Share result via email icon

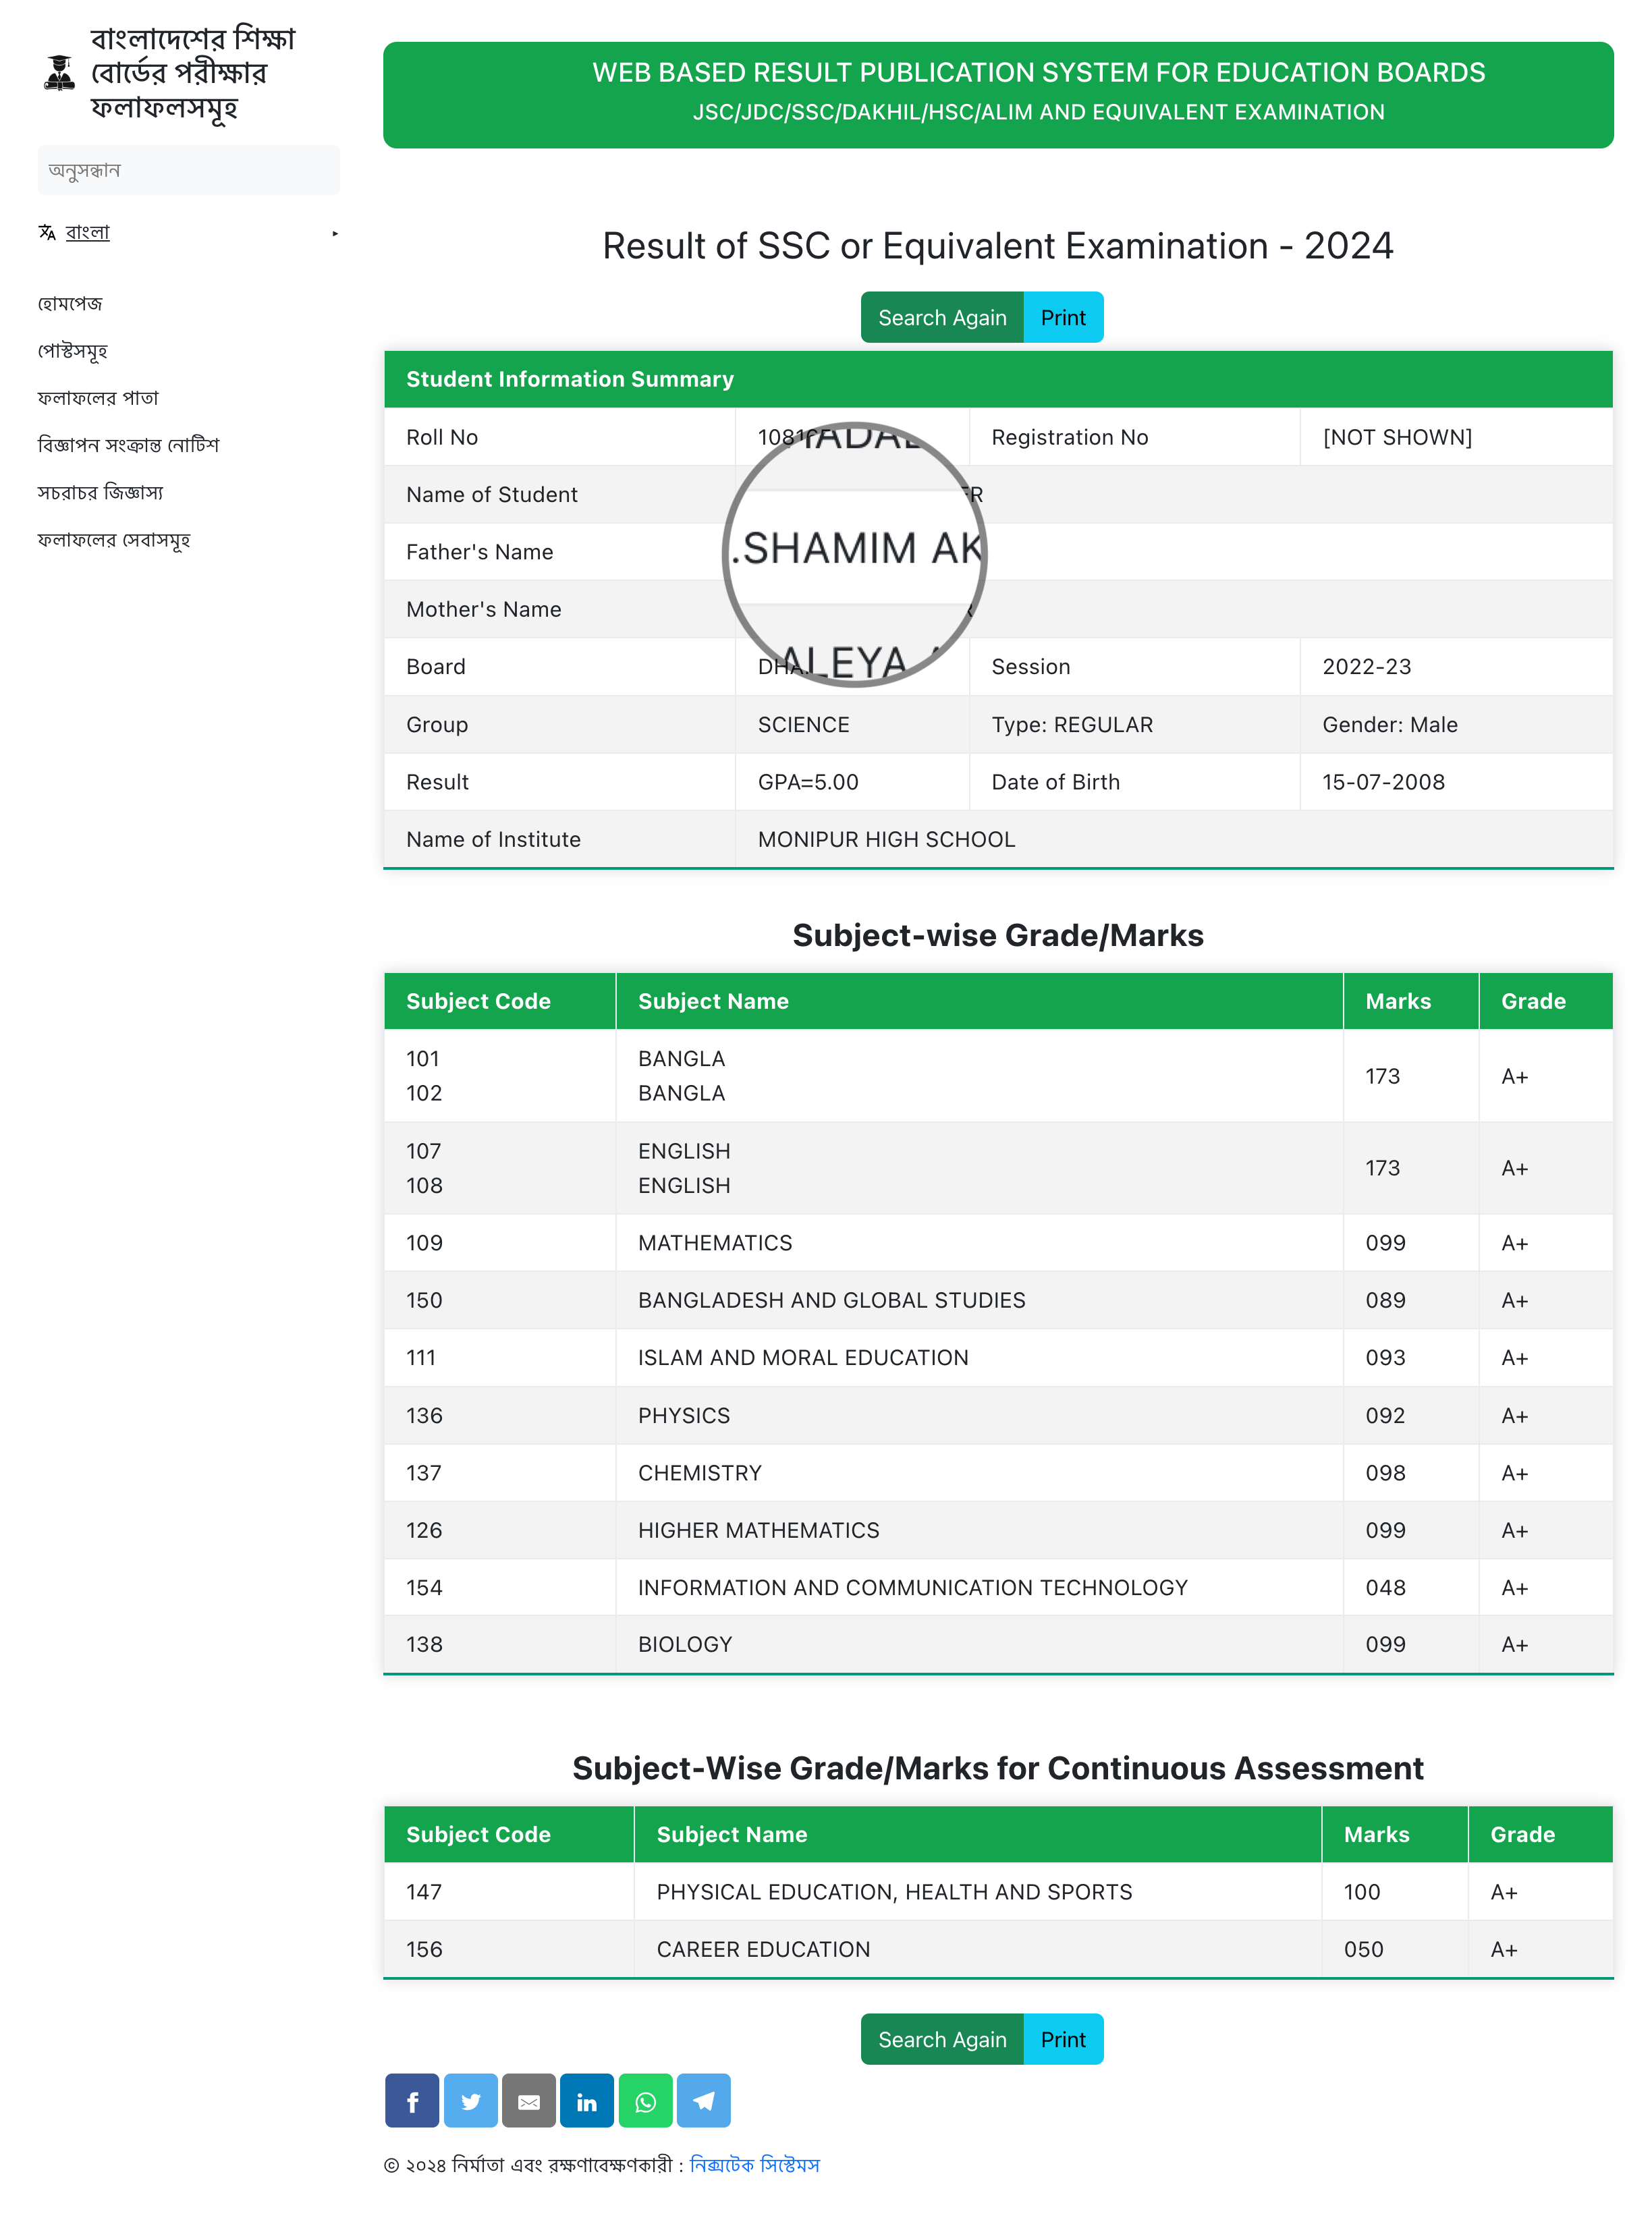click(x=529, y=2101)
